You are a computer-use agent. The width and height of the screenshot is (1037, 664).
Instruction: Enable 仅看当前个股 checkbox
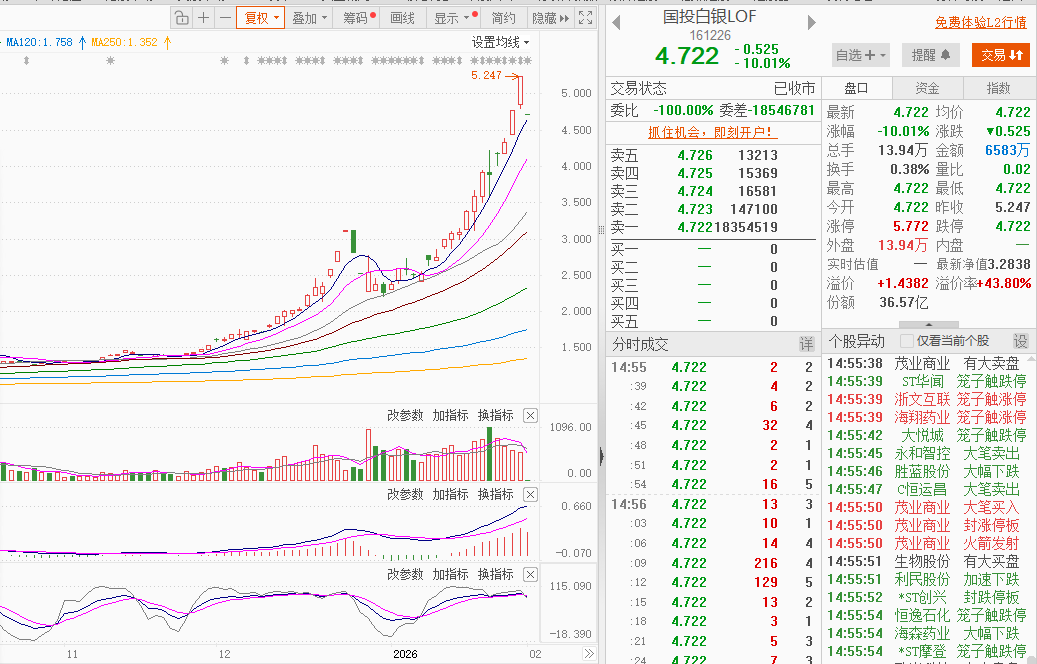907,341
